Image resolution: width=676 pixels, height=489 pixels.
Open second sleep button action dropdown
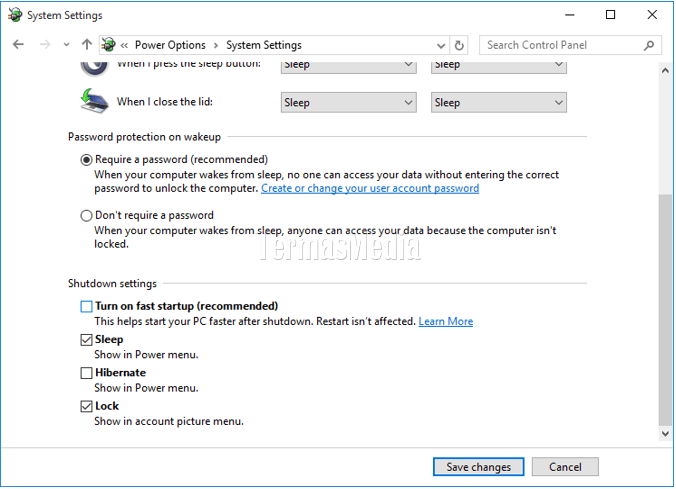coord(498,67)
